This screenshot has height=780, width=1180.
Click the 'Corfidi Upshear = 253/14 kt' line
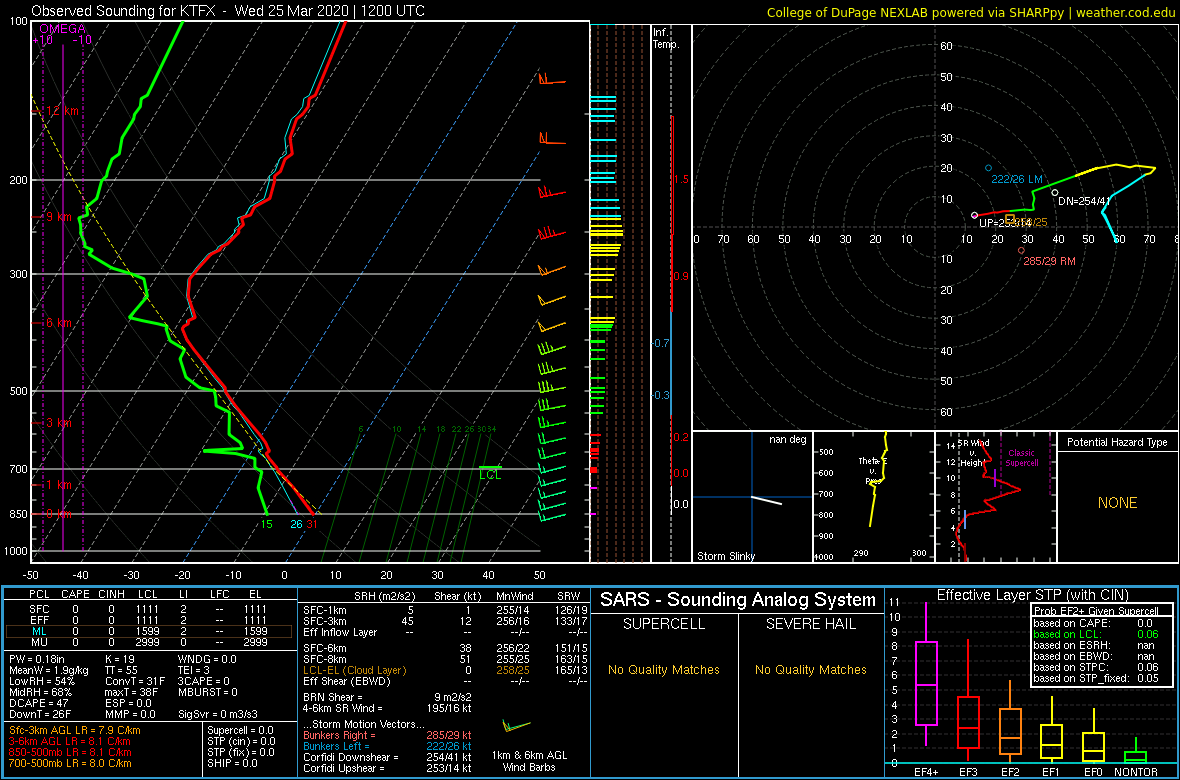(388, 768)
